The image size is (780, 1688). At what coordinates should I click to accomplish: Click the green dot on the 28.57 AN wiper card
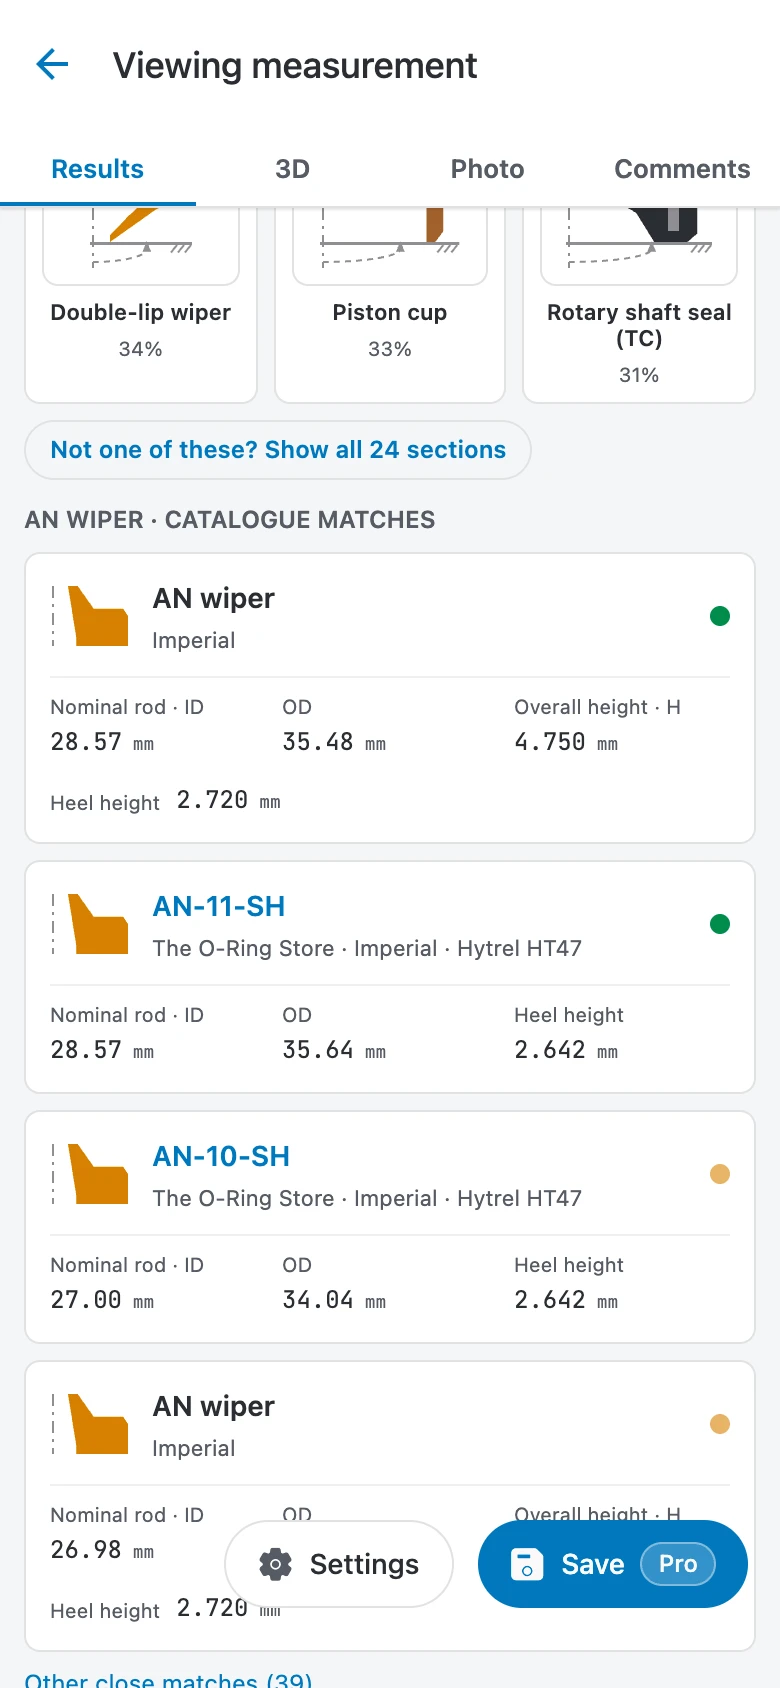click(720, 616)
